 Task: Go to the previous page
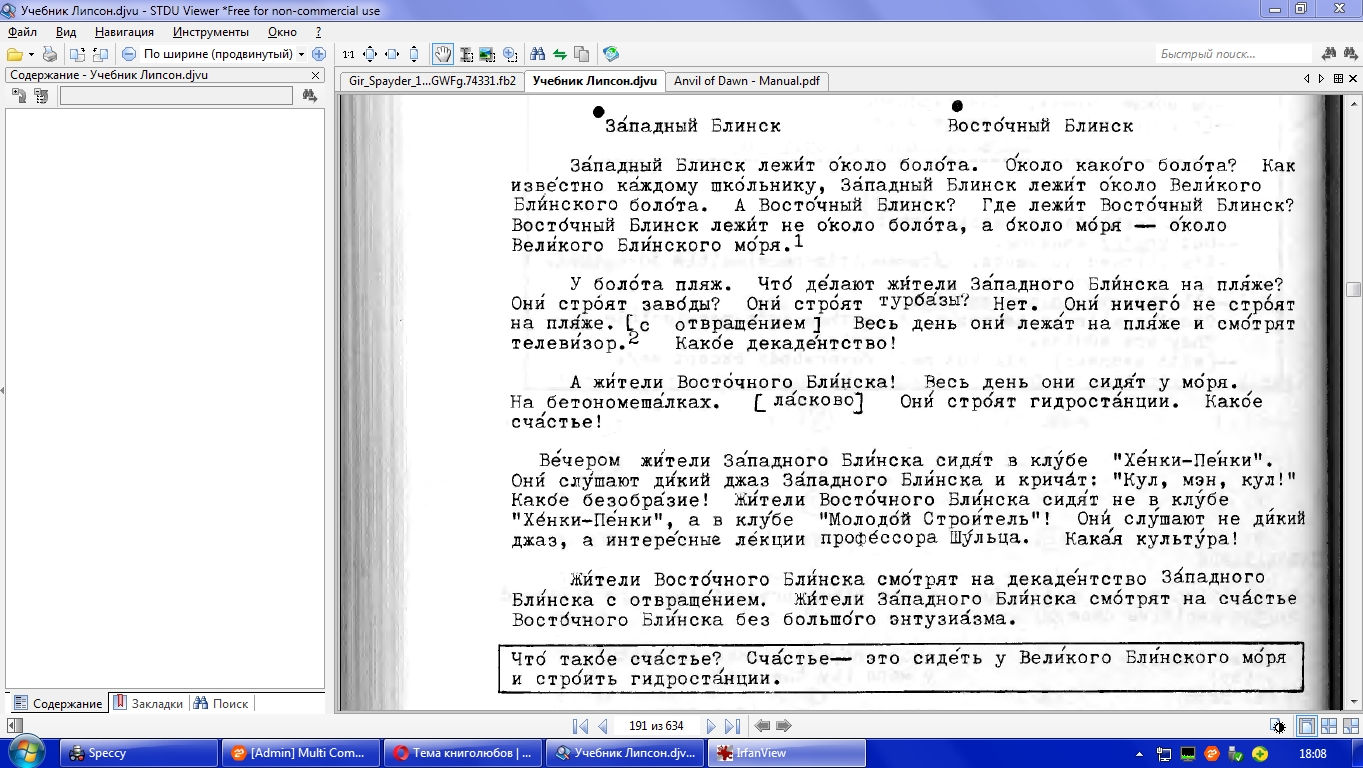(603, 726)
